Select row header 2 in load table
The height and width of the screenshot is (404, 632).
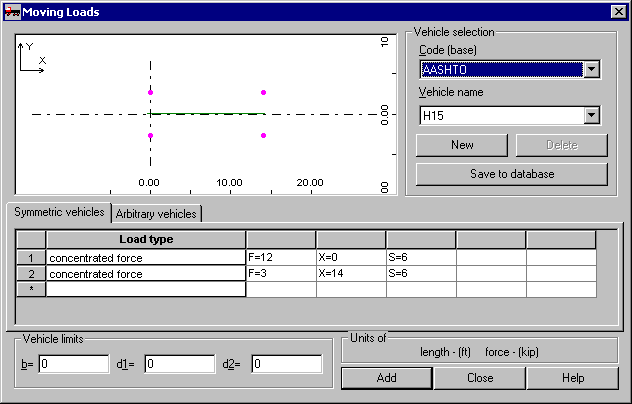tap(31, 273)
